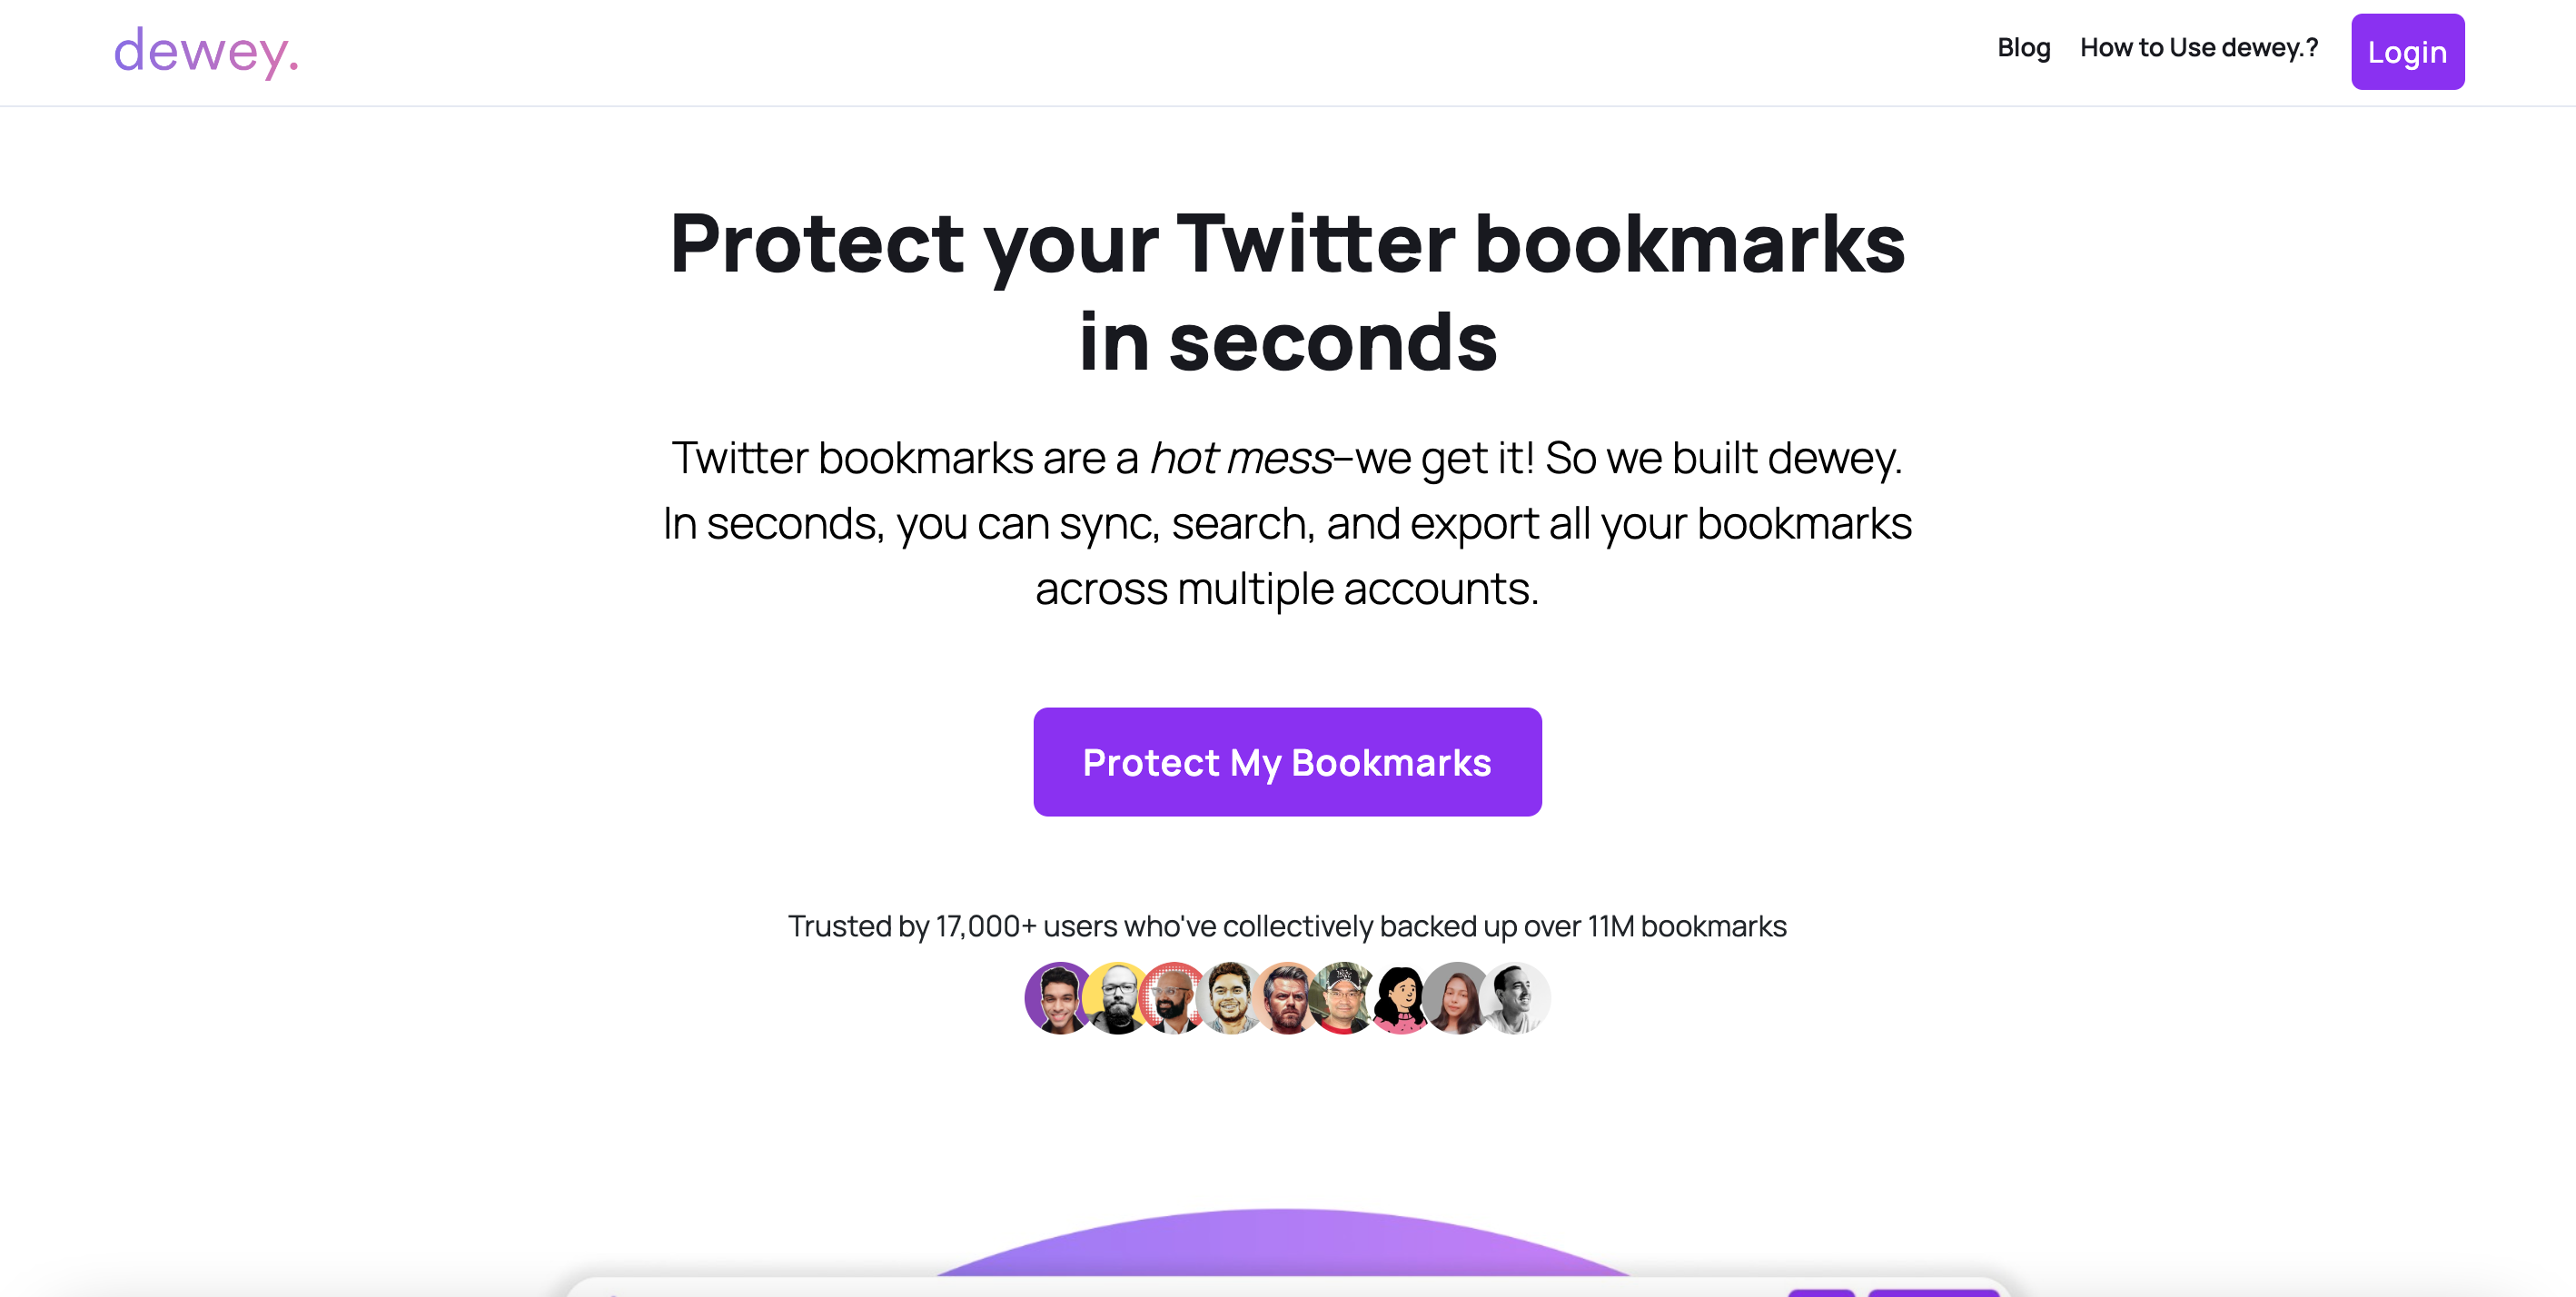Viewport: 2576px width, 1297px height.
Task: Select the black-and-white side-profile man avatar
Action: coord(1518,998)
